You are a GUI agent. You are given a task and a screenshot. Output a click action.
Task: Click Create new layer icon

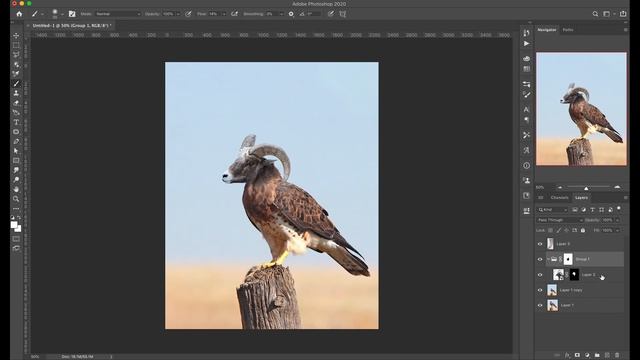pyautogui.click(x=607, y=355)
